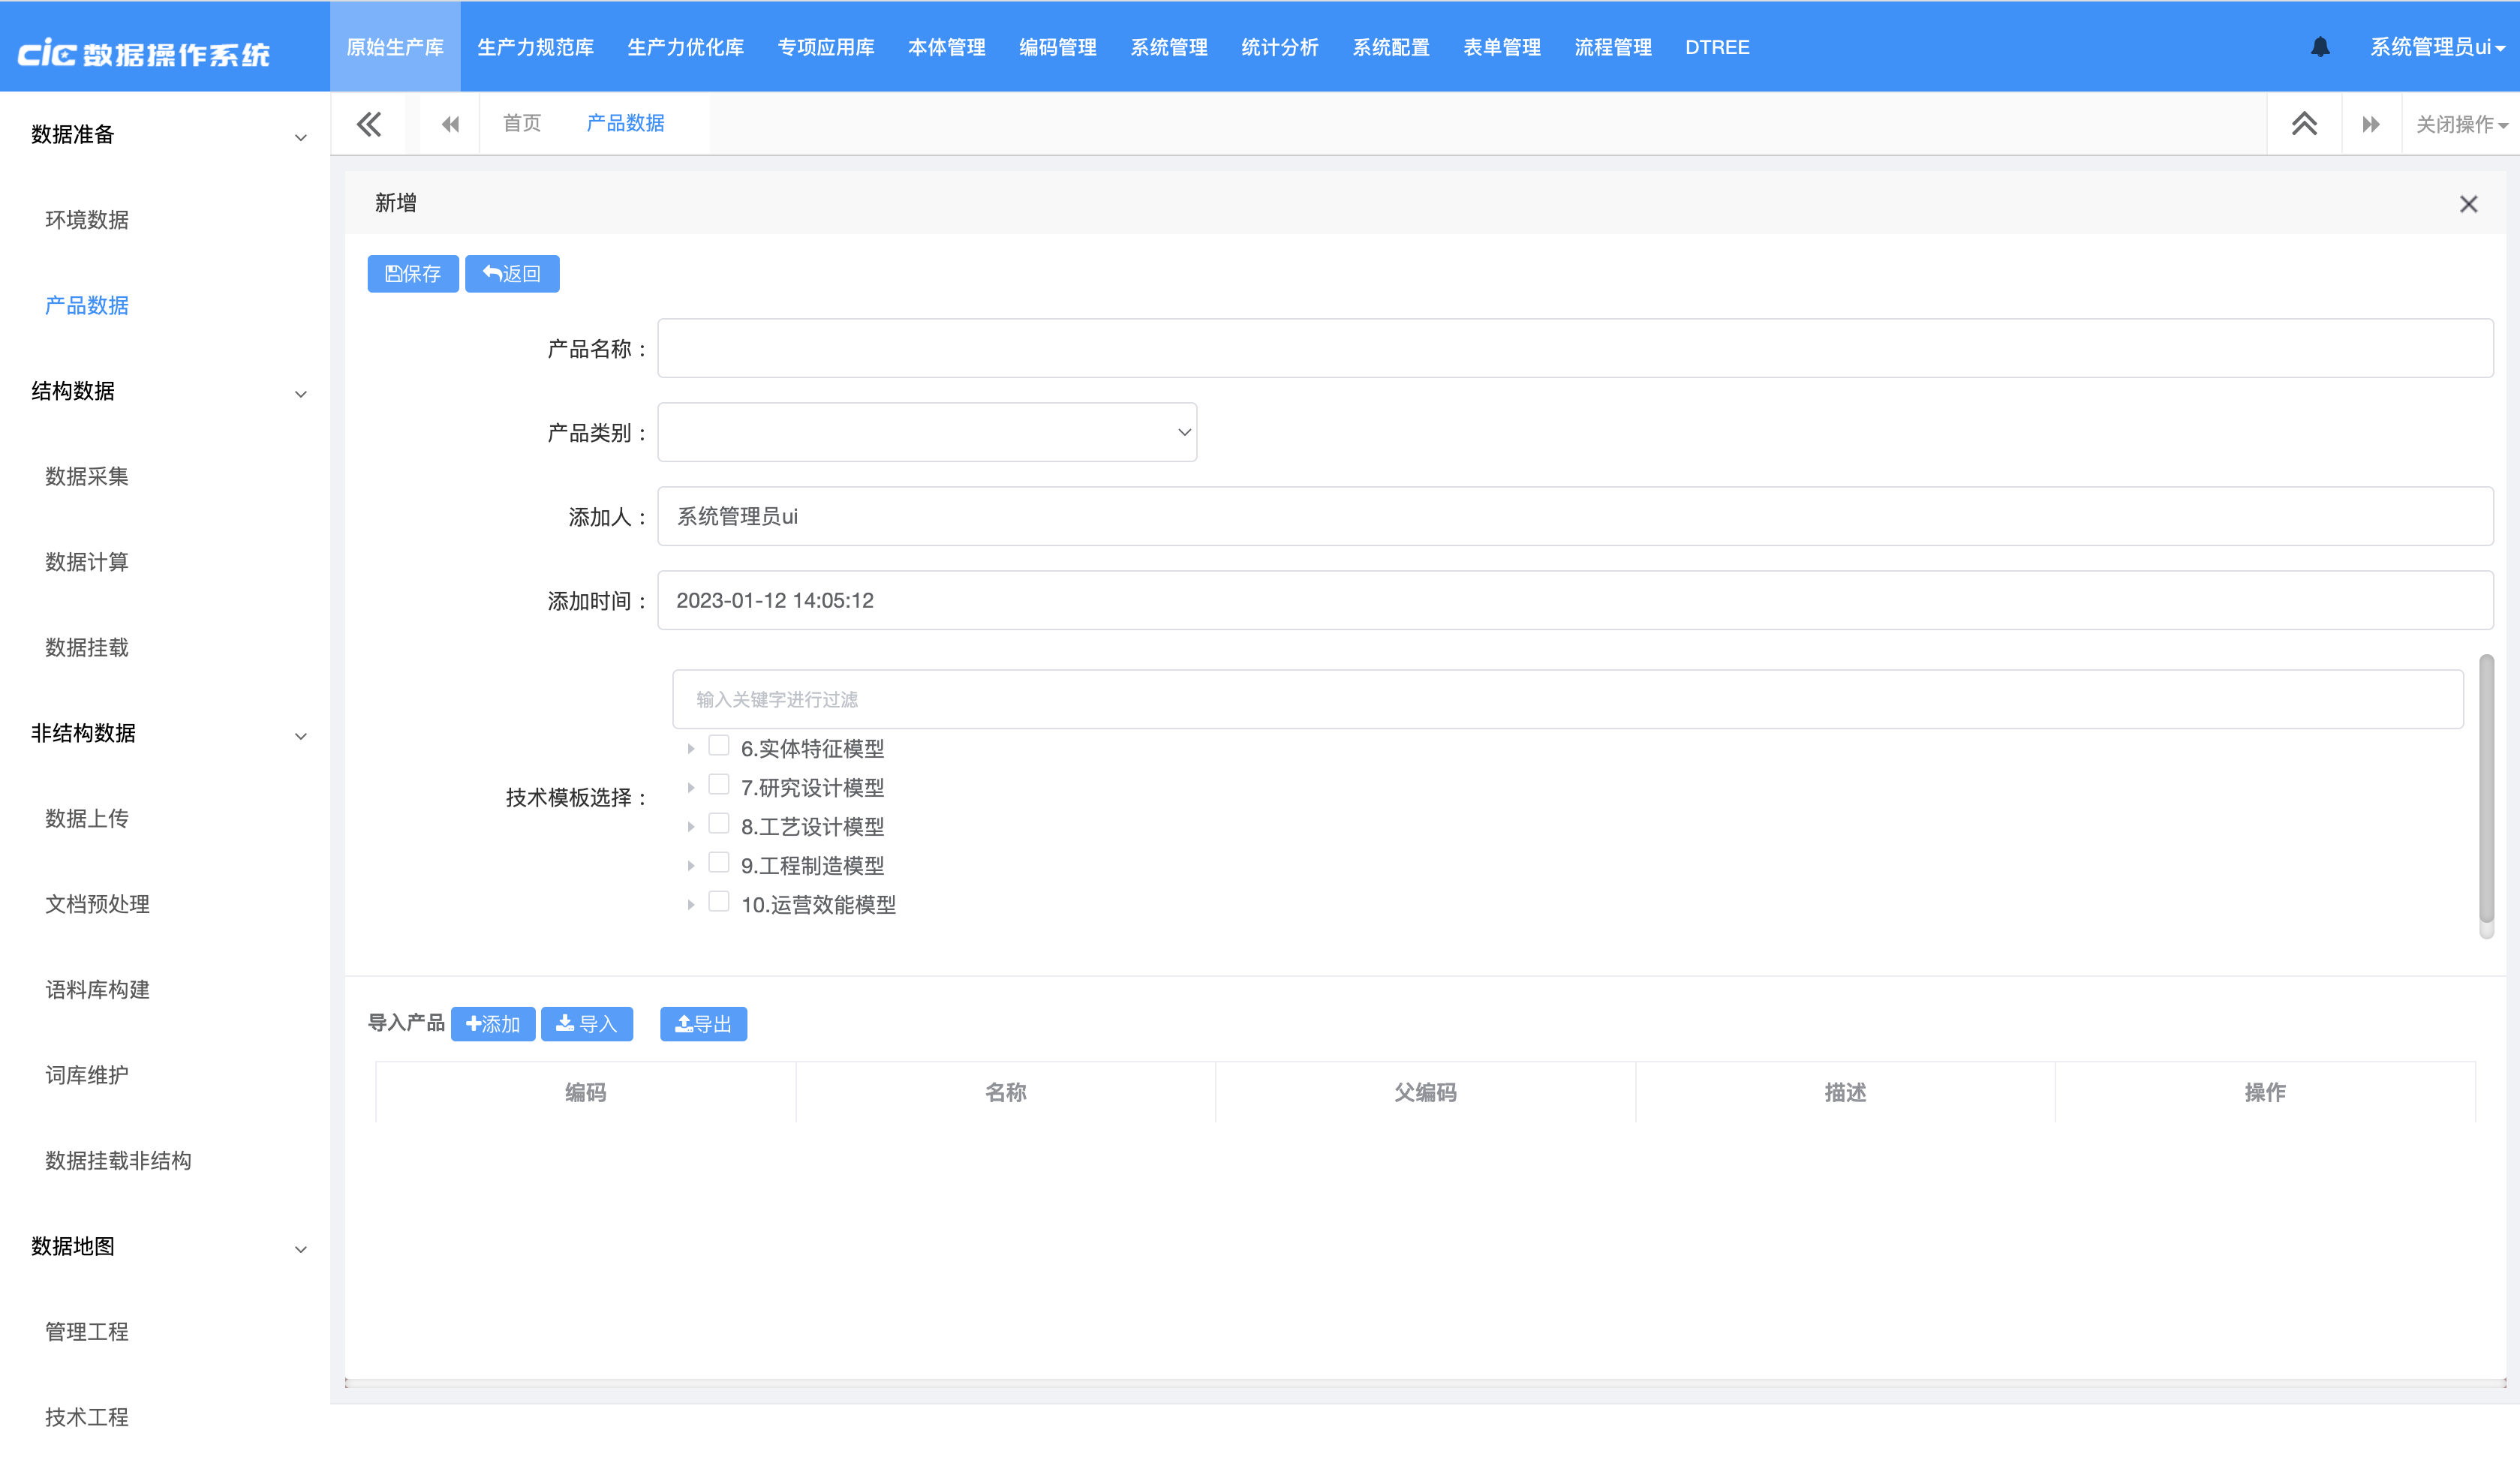Open the 统计分析 top menu
The height and width of the screenshot is (1457, 2520).
[x=1279, y=47]
